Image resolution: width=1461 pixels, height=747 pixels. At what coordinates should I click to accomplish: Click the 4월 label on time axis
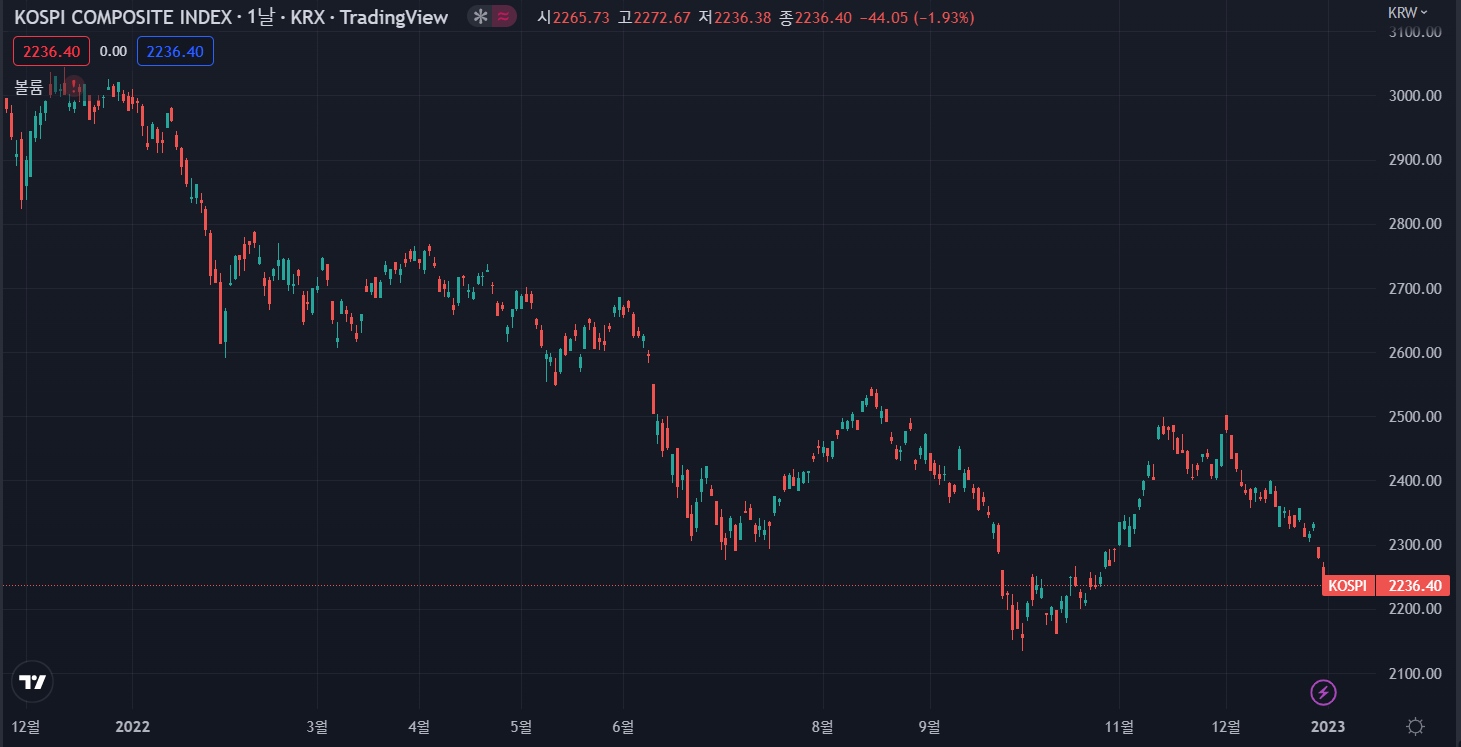(x=420, y=726)
